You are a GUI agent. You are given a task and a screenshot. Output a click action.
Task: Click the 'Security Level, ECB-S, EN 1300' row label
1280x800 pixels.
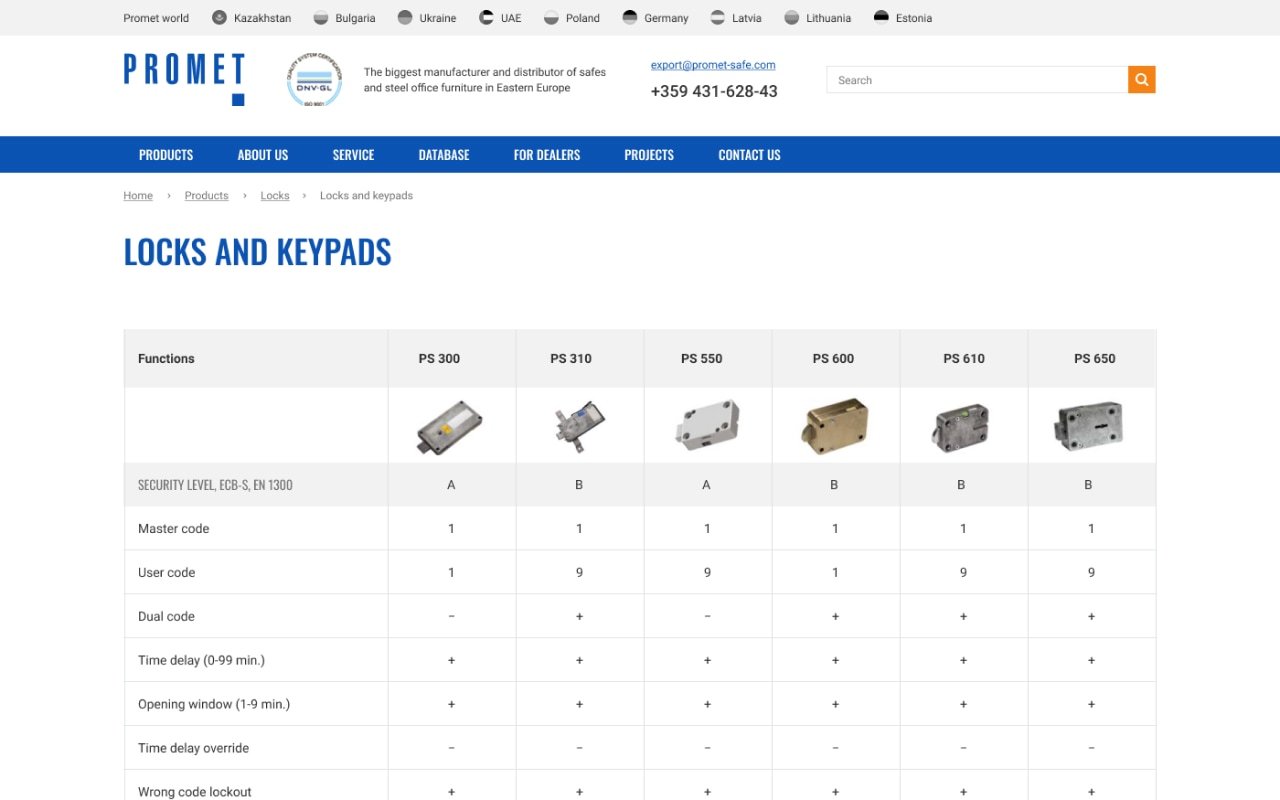click(215, 485)
